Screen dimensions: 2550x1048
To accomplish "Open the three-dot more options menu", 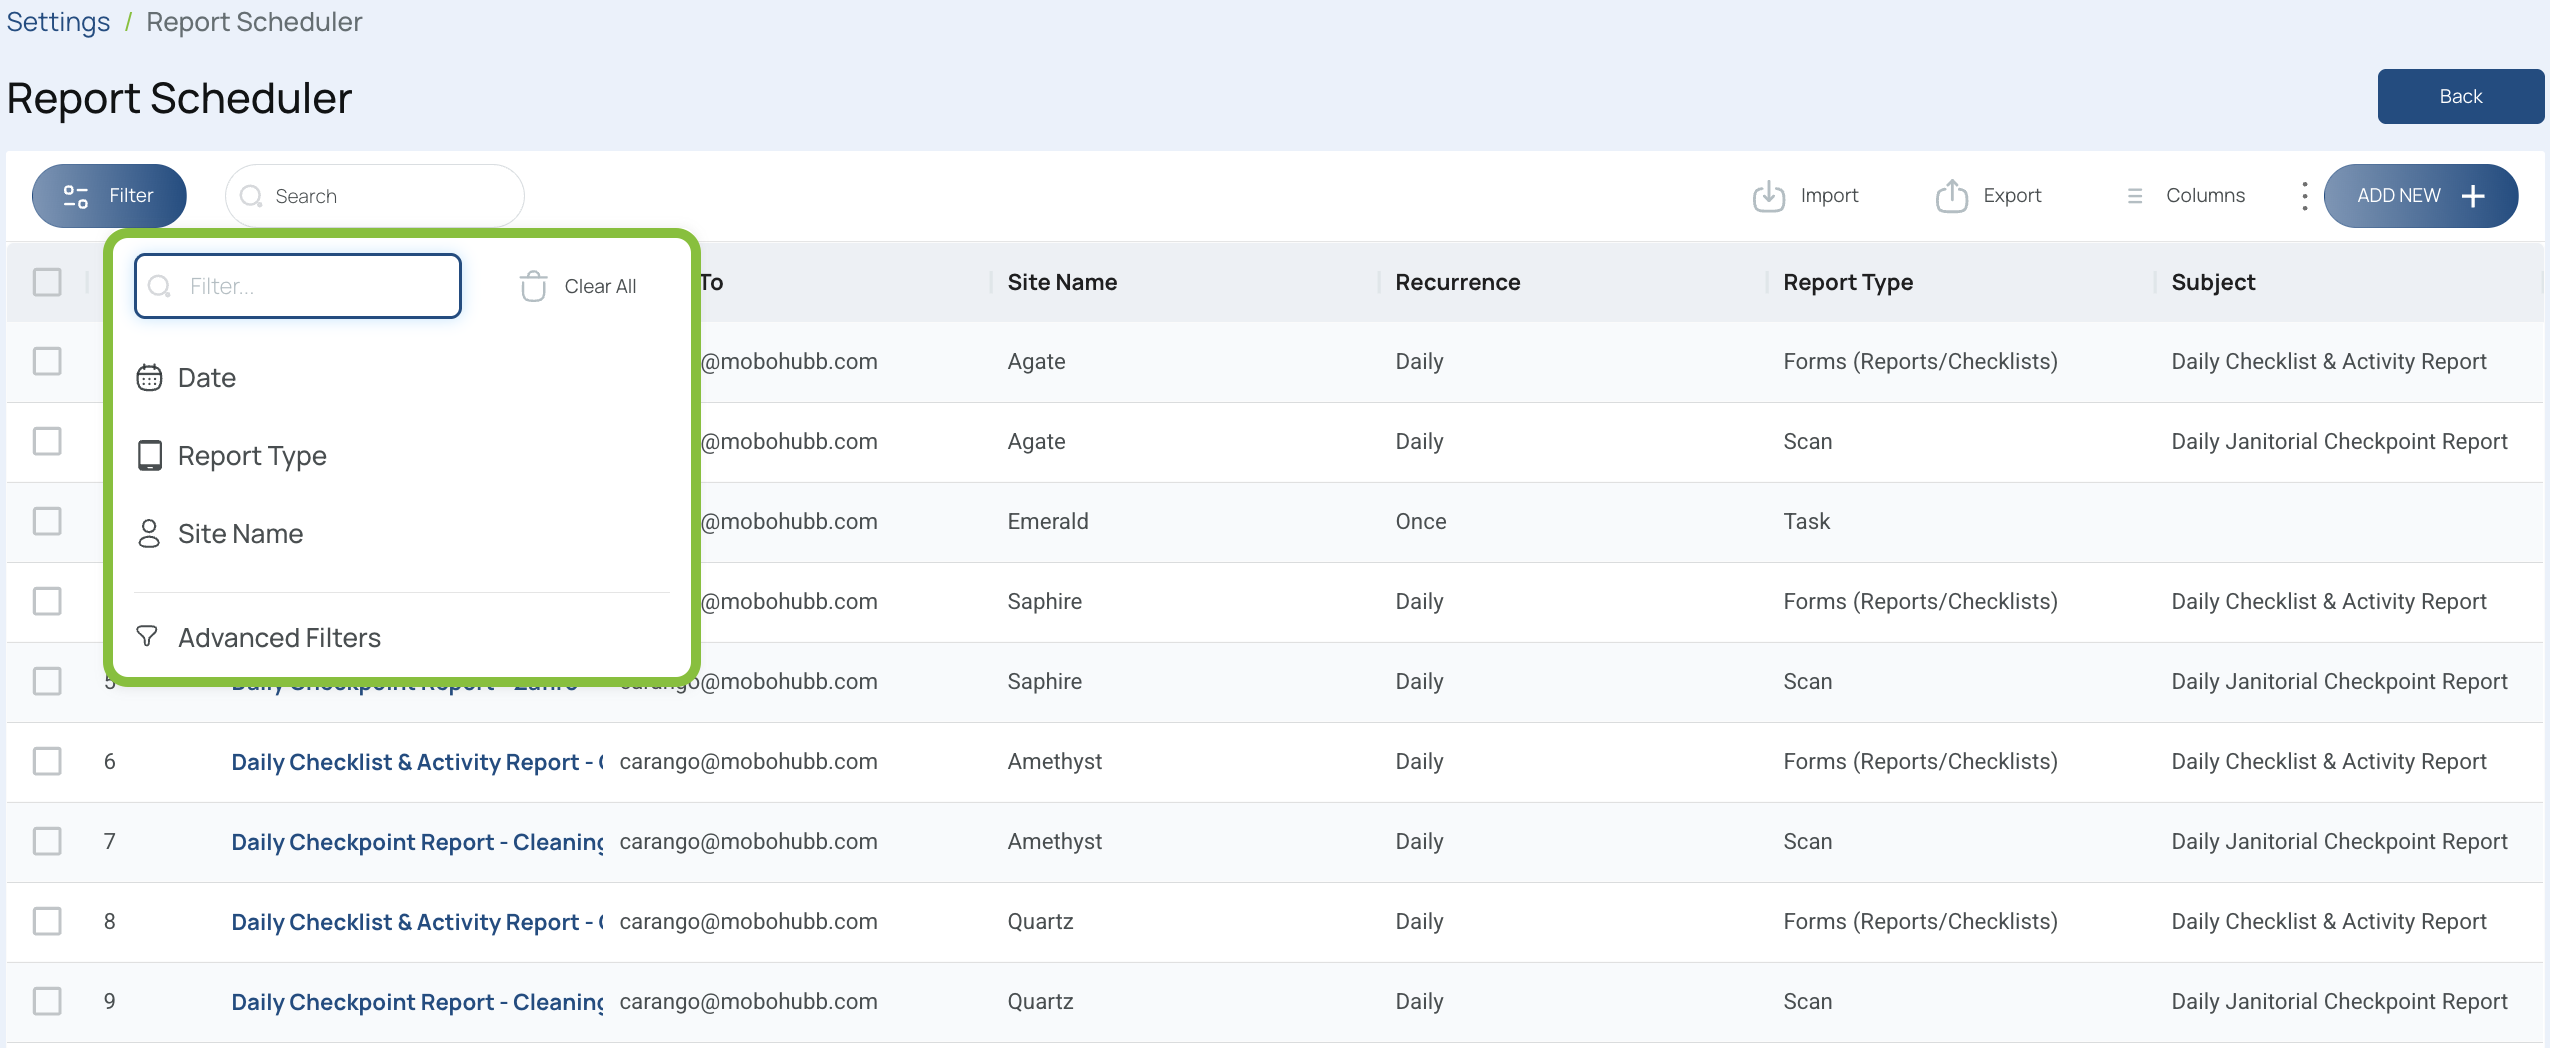I will (x=2304, y=196).
